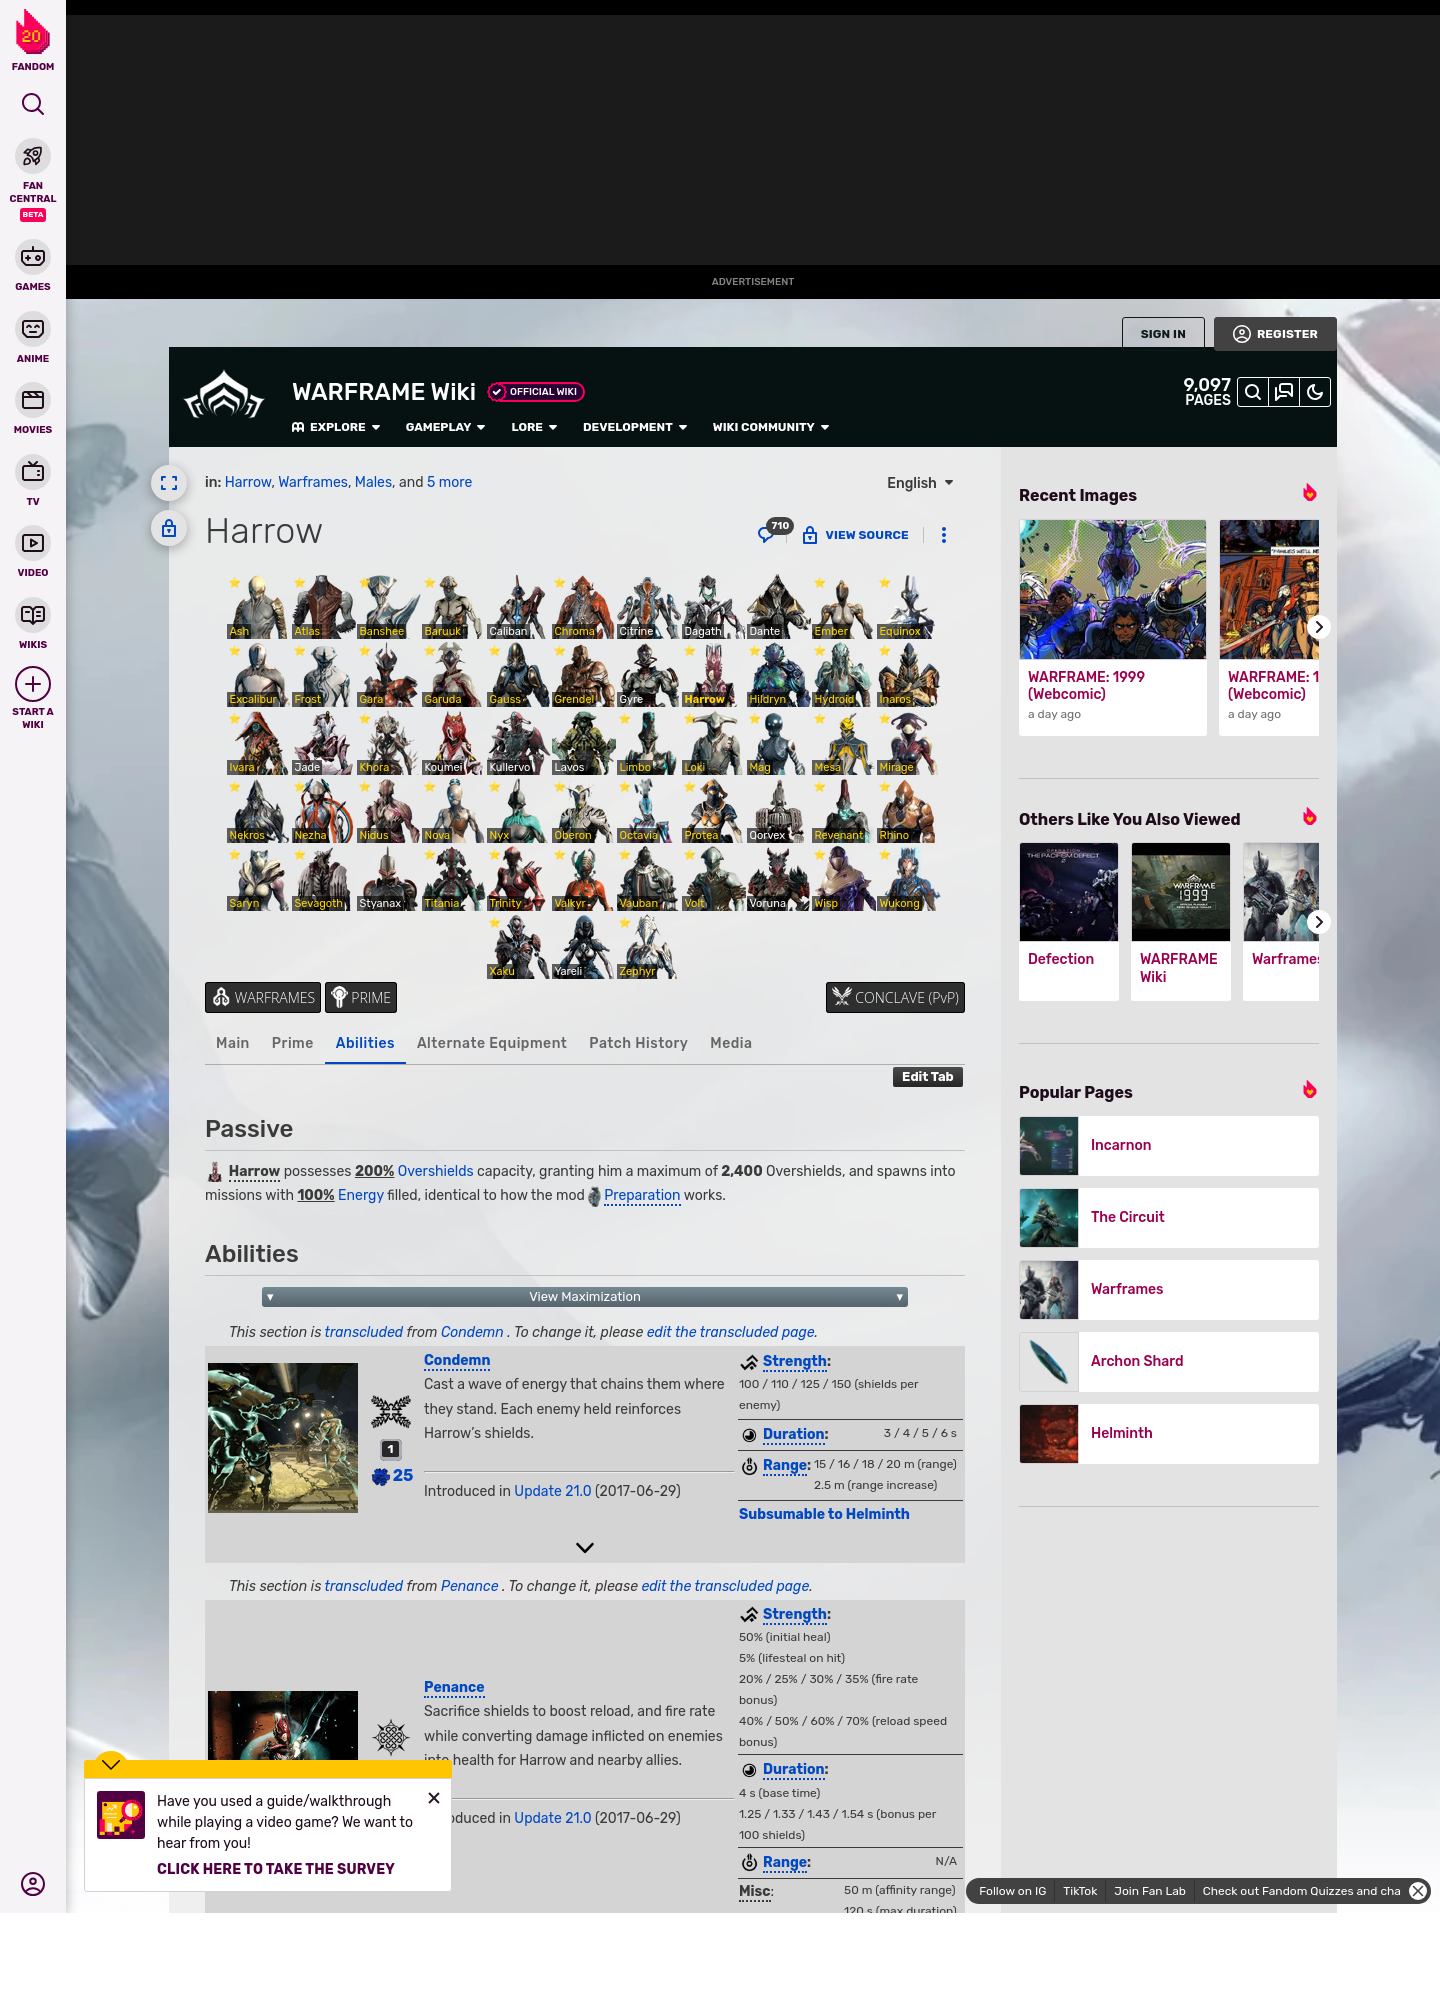1440x2000 pixels.
Task: Click the Edit Tab button
Action: point(928,1077)
